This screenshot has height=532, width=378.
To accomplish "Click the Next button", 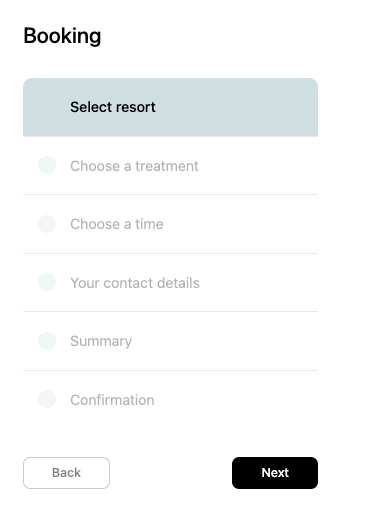I will pos(275,473).
